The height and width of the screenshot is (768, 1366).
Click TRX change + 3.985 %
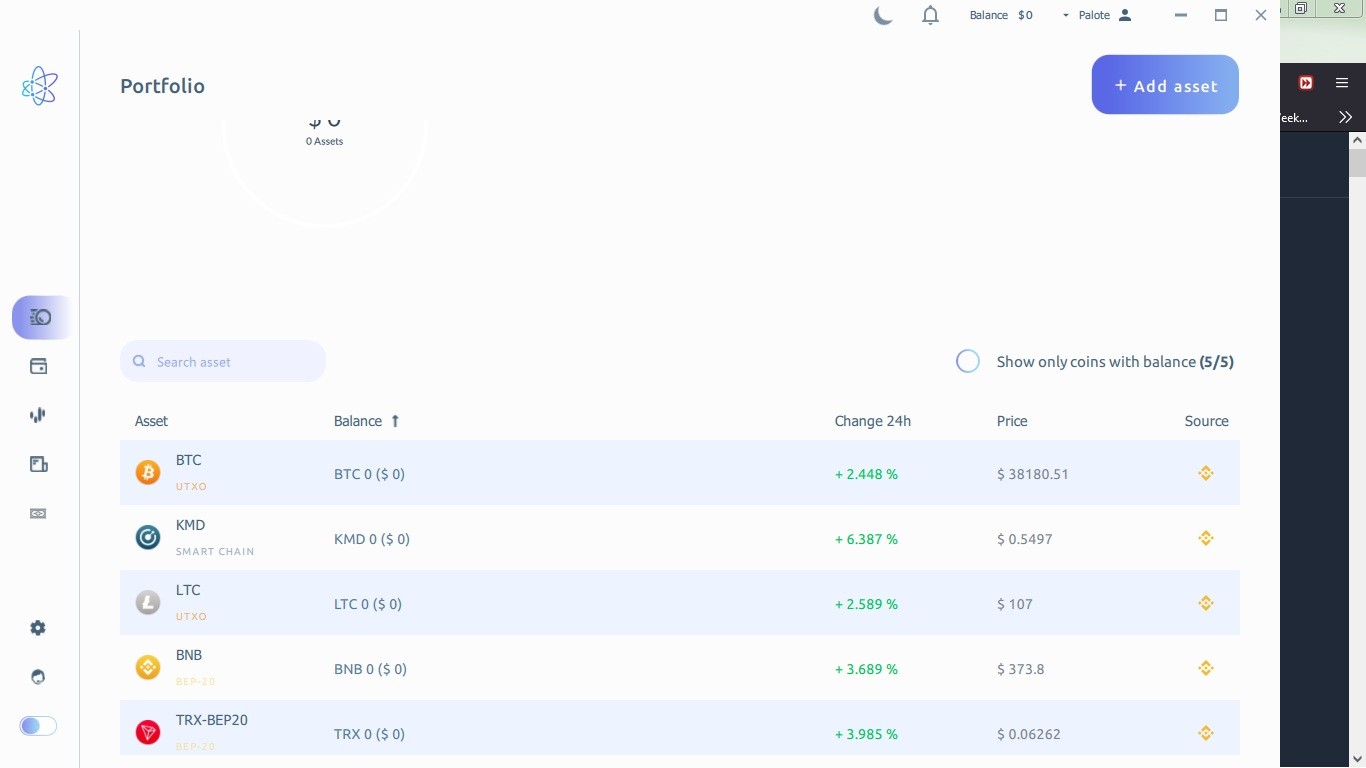pos(866,734)
